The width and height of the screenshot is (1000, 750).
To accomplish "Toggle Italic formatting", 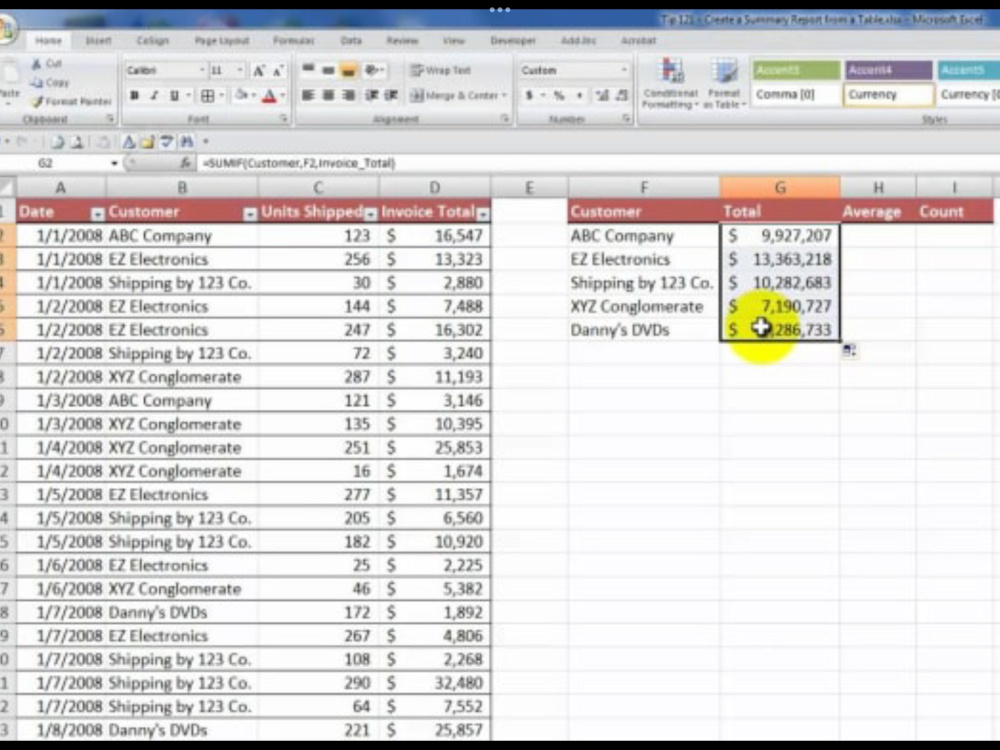I will (x=154, y=96).
